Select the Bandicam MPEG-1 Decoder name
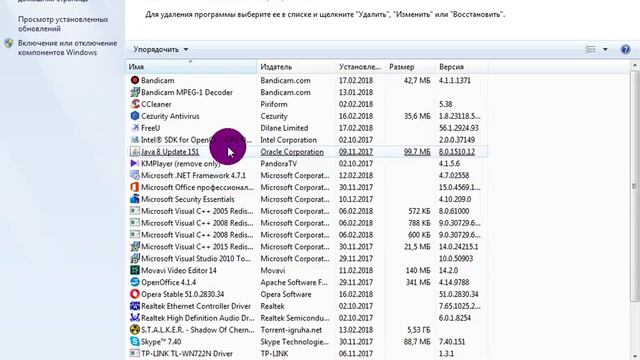 pyautogui.click(x=187, y=92)
